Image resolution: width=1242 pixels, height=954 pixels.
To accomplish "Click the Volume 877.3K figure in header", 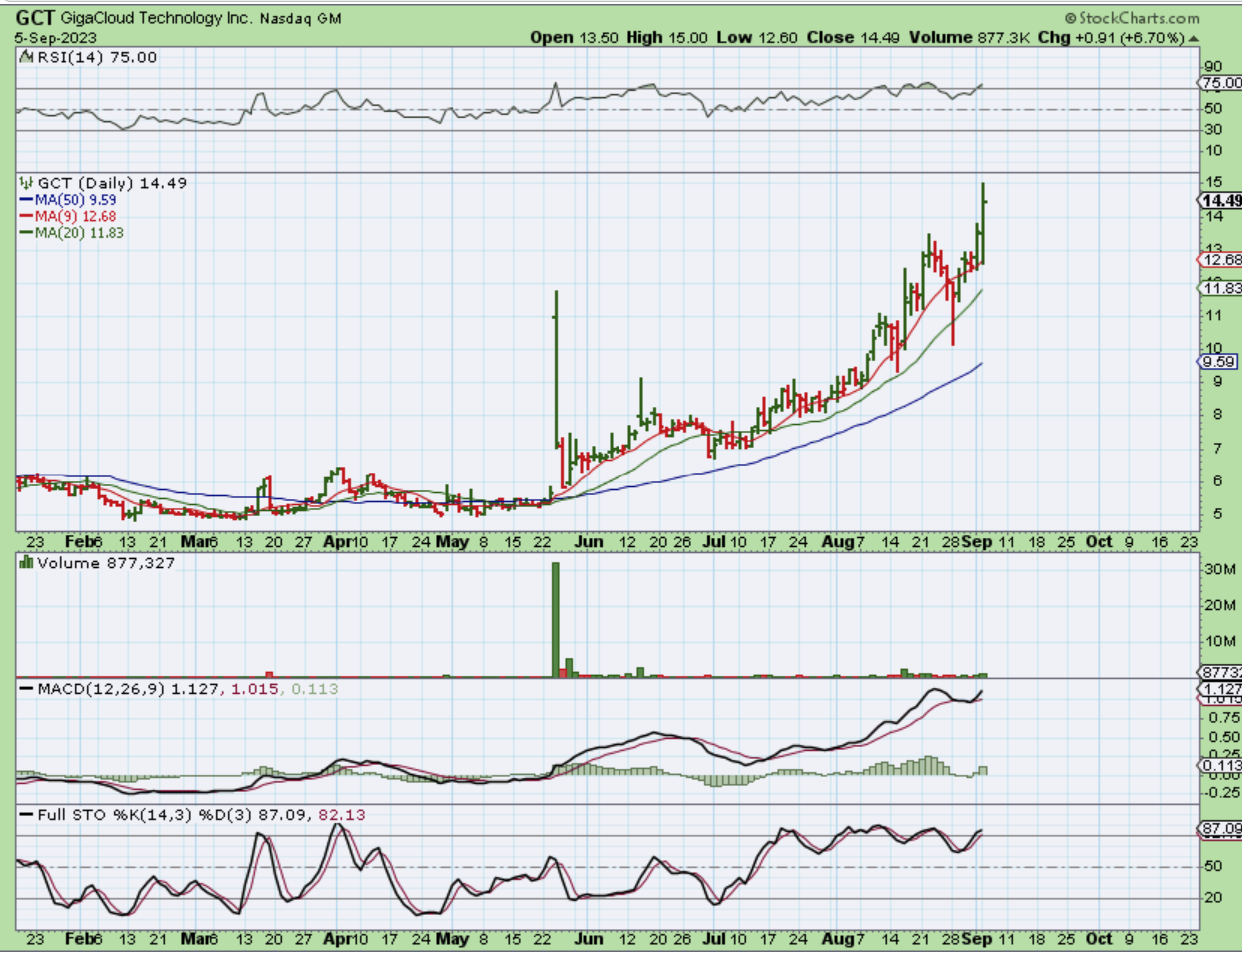I will [969, 37].
